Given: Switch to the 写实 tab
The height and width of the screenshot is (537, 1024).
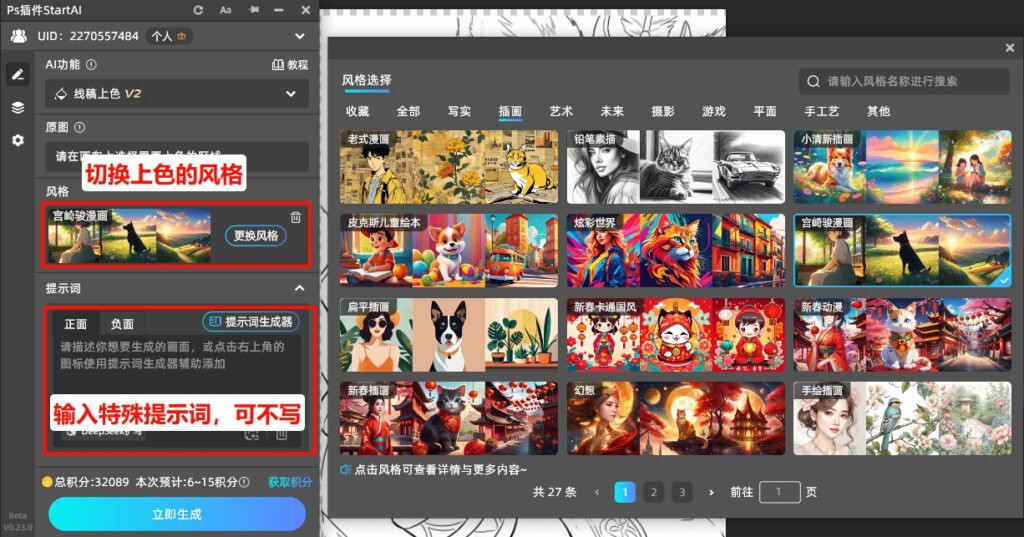Looking at the screenshot, I should pyautogui.click(x=459, y=111).
